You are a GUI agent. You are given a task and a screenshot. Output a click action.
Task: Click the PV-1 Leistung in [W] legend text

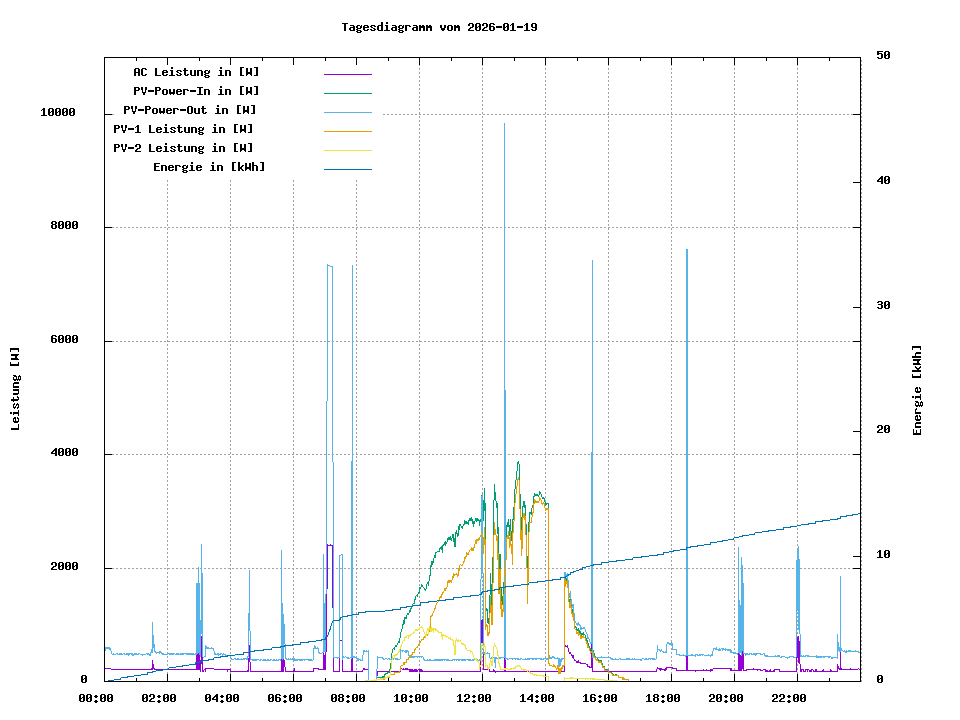pos(183,129)
